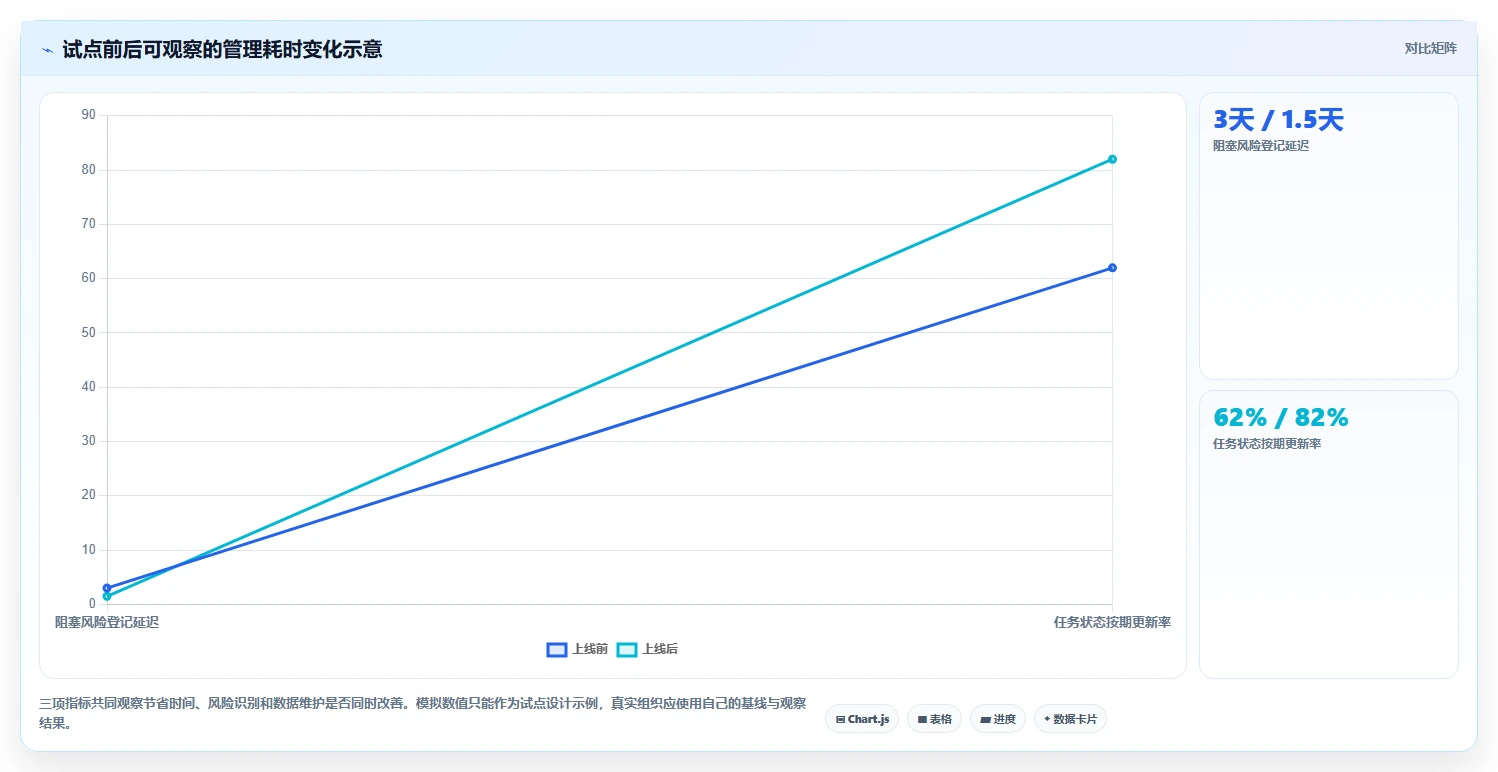1498x772 pixels.
Task: Click the 上线后 data point at 82
Action: [1112, 159]
